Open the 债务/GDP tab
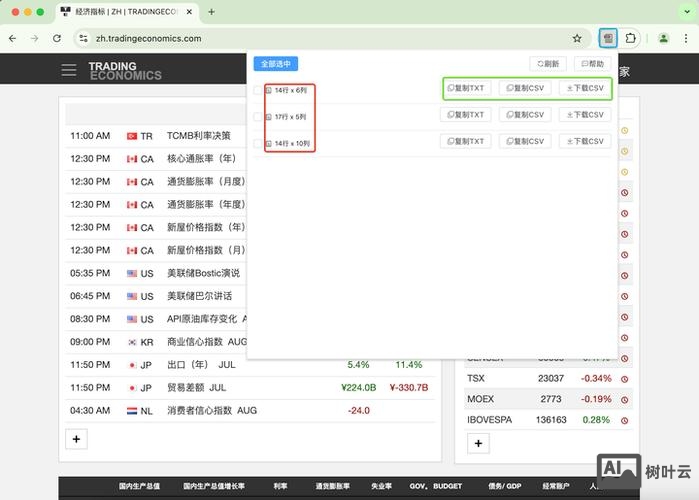 click(x=504, y=486)
